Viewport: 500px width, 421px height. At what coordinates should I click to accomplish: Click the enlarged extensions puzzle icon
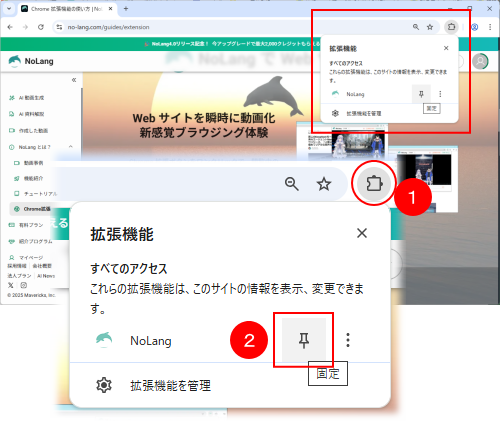click(374, 183)
